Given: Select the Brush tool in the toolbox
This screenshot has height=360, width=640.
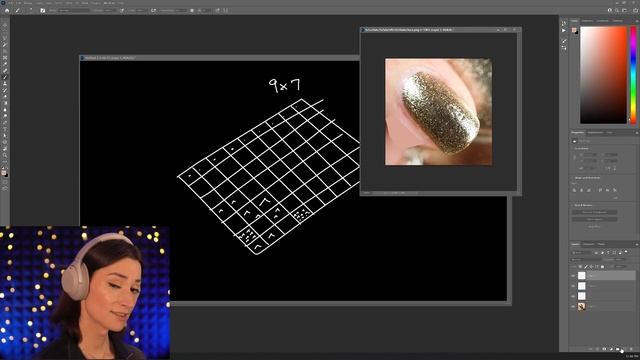Looking at the screenshot, I should [x=5, y=77].
